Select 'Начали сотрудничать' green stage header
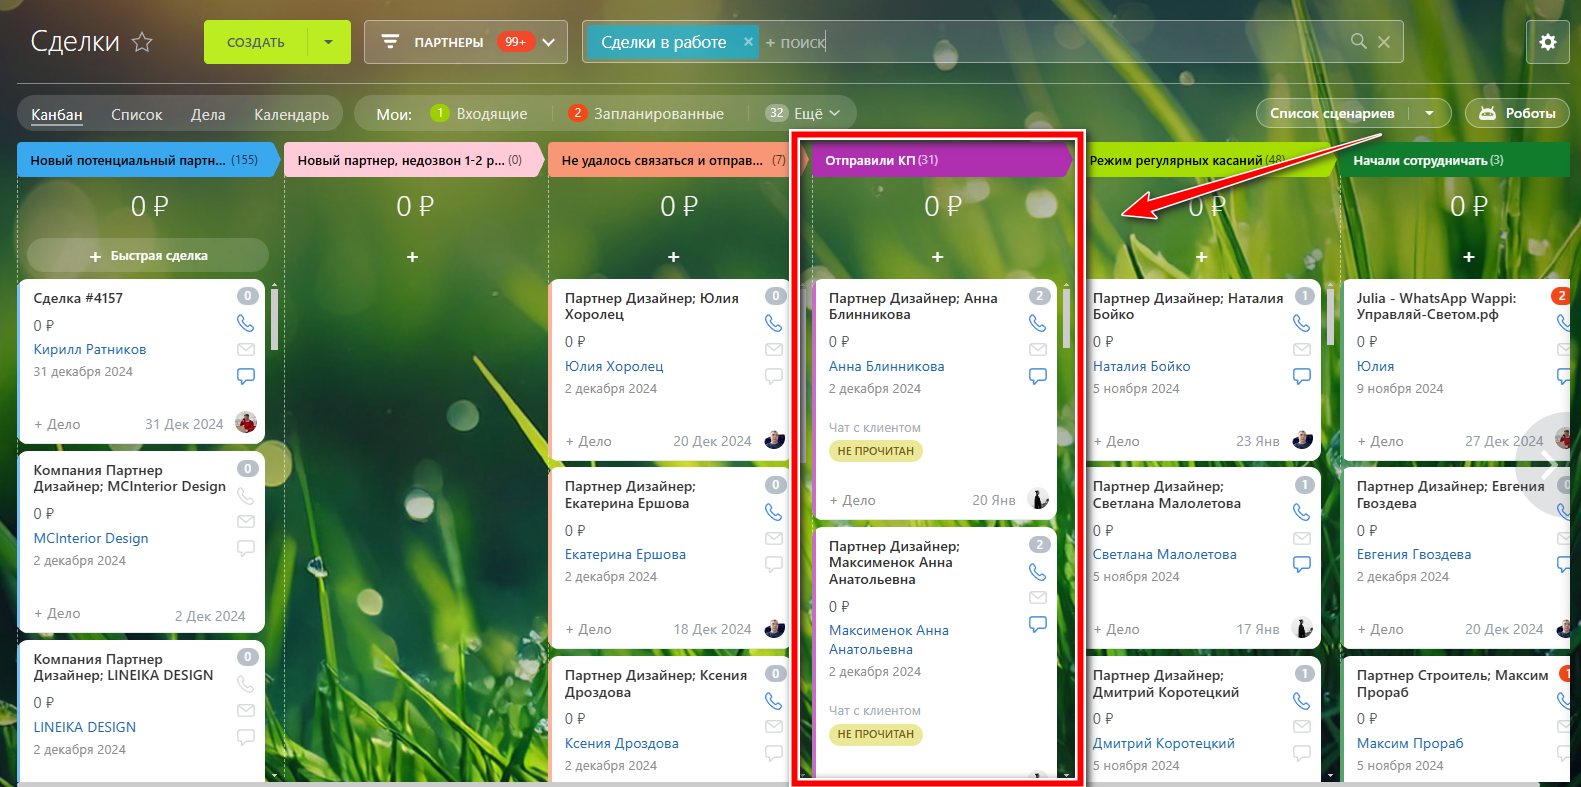 tap(1454, 160)
